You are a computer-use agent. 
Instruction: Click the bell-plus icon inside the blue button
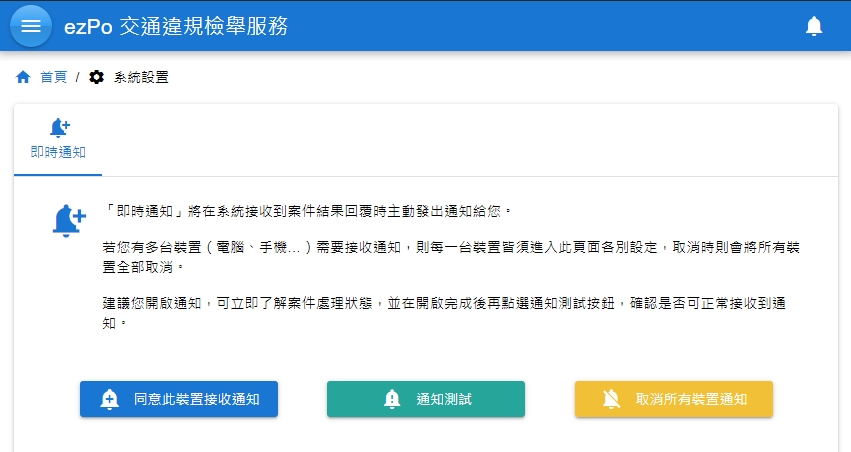pyautogui.click(x=110, y=399)
